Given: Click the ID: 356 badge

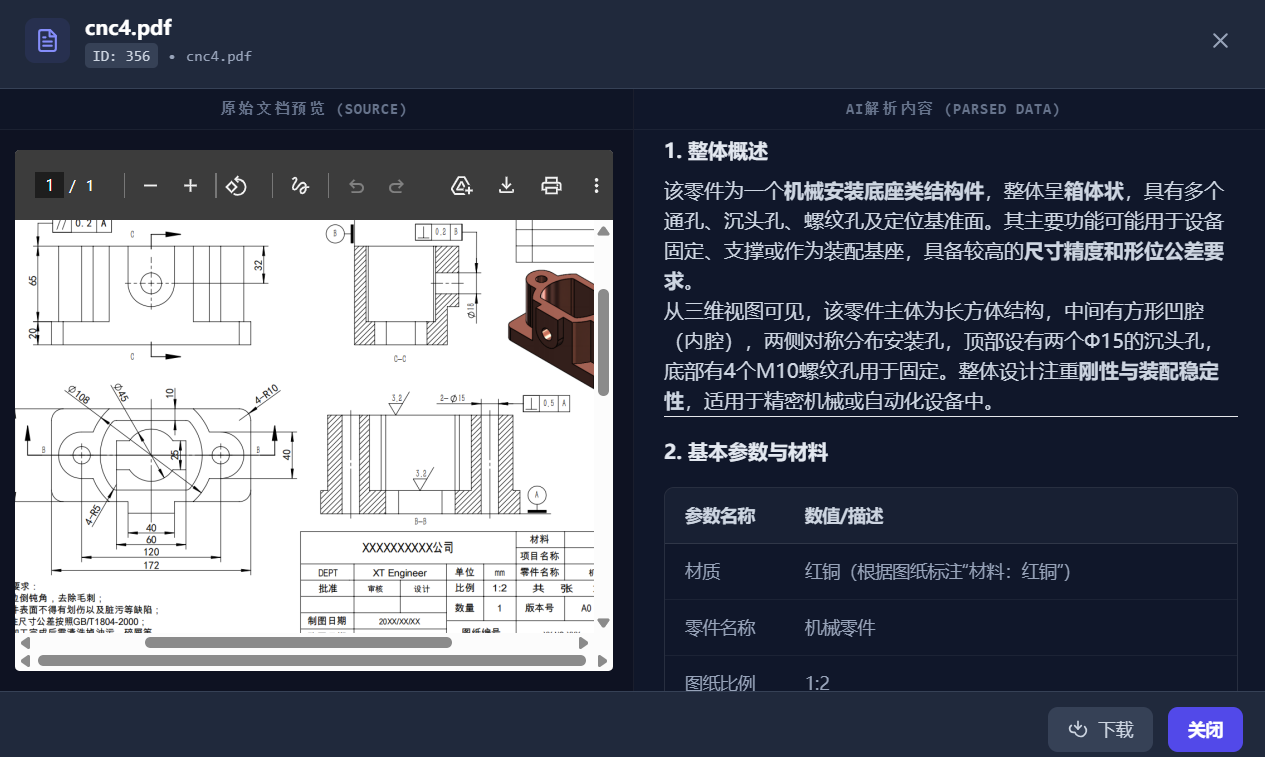Looking at the screenshot, I should tap(121, 56).
